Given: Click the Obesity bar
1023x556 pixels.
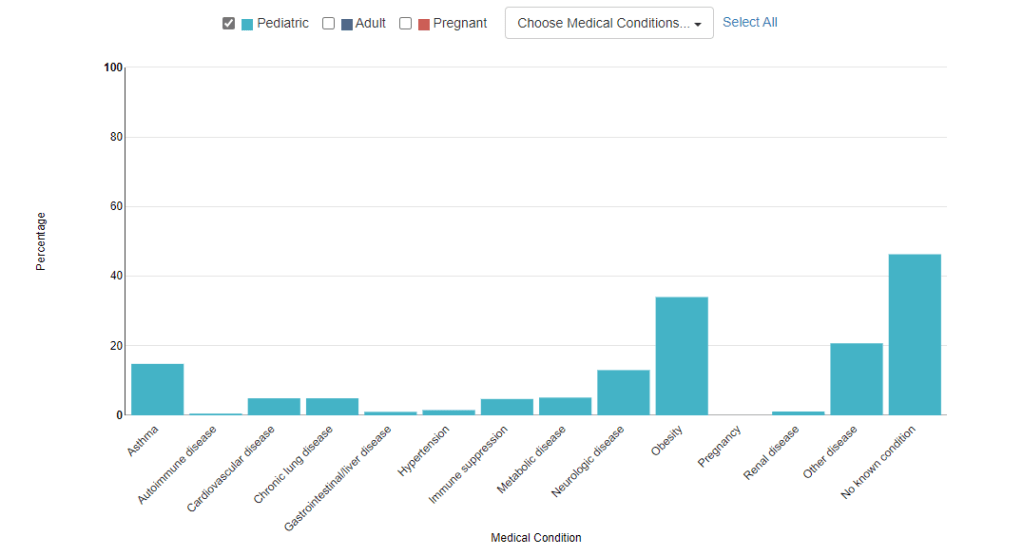Looking at the screenshot, I should click(681, 356).
